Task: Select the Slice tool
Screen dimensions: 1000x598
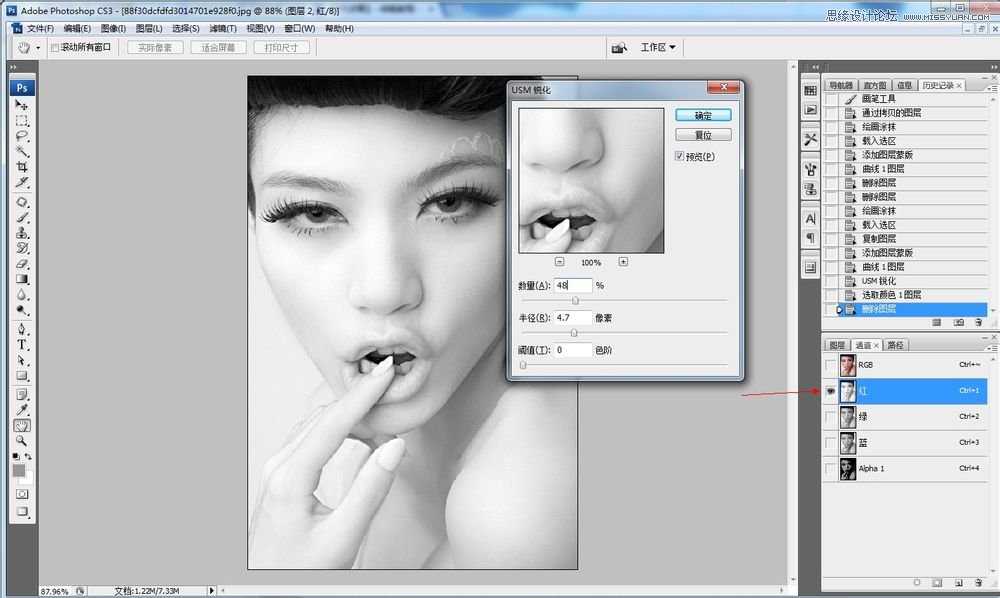Action: pyautogui.click(x=22, y=182)
